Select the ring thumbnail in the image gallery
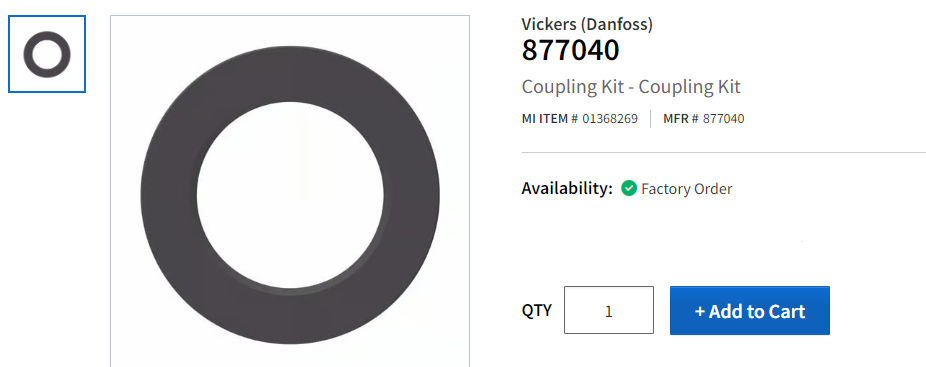This screenshot has width=926, height=367. (x=47, y=54)
